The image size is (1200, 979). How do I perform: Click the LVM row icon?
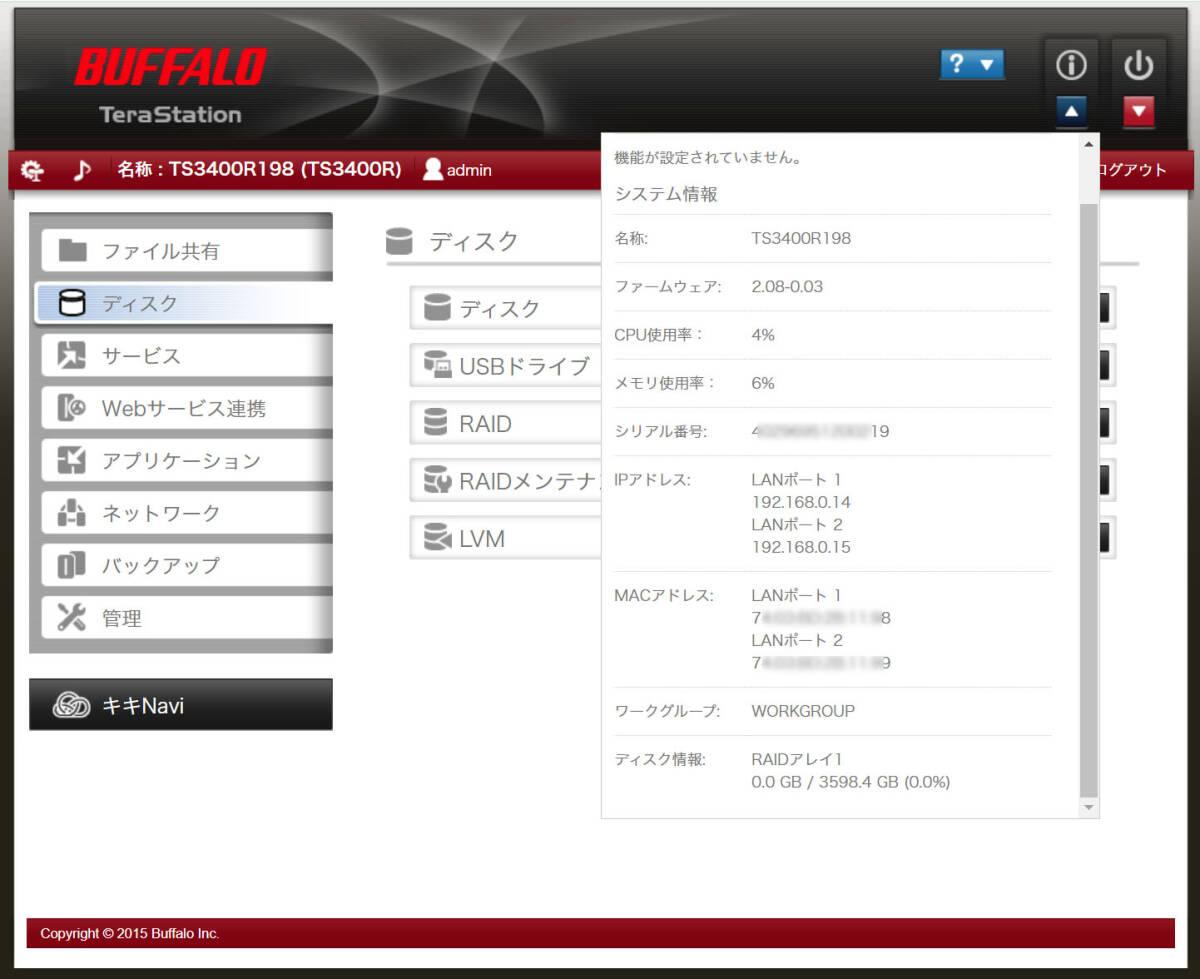click(437, 538)
